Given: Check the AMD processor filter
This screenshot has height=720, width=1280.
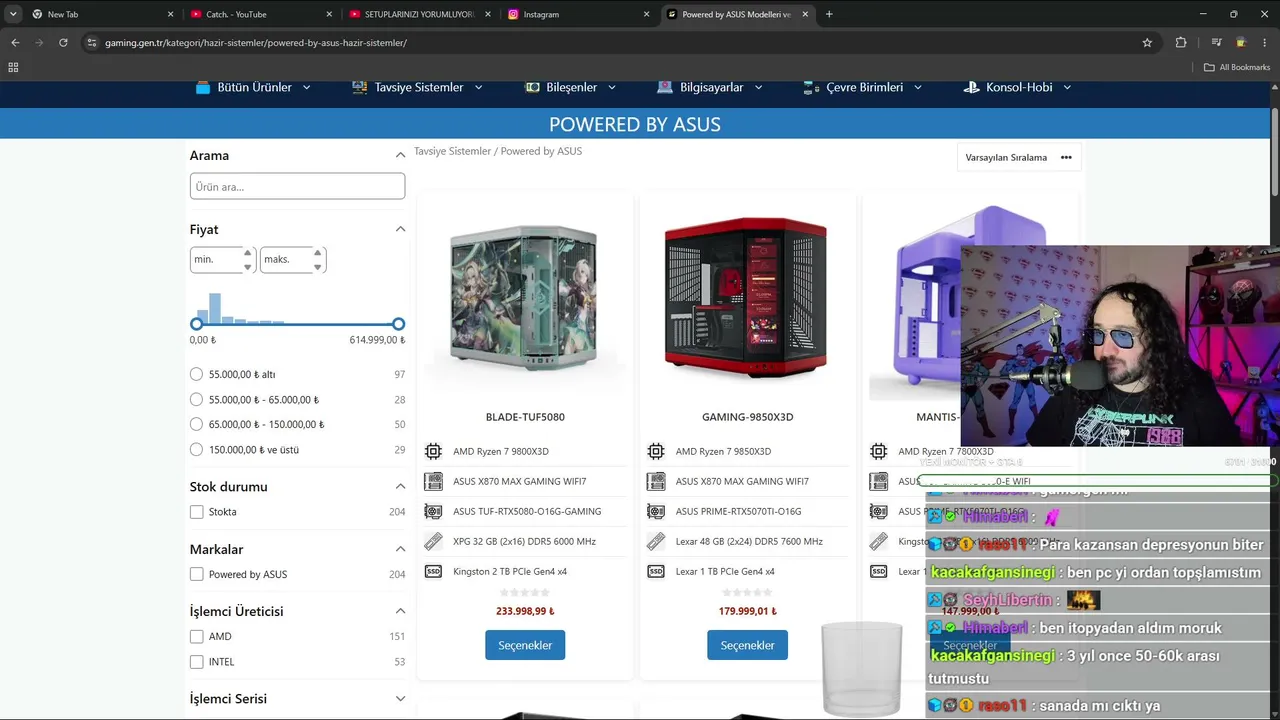Looking at the screenshot, I should pos(196,636).
